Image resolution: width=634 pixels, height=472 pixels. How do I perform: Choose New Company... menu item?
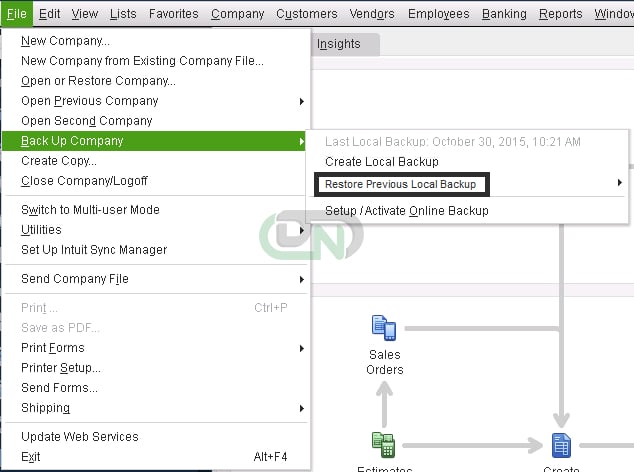[x=156, y=41]
